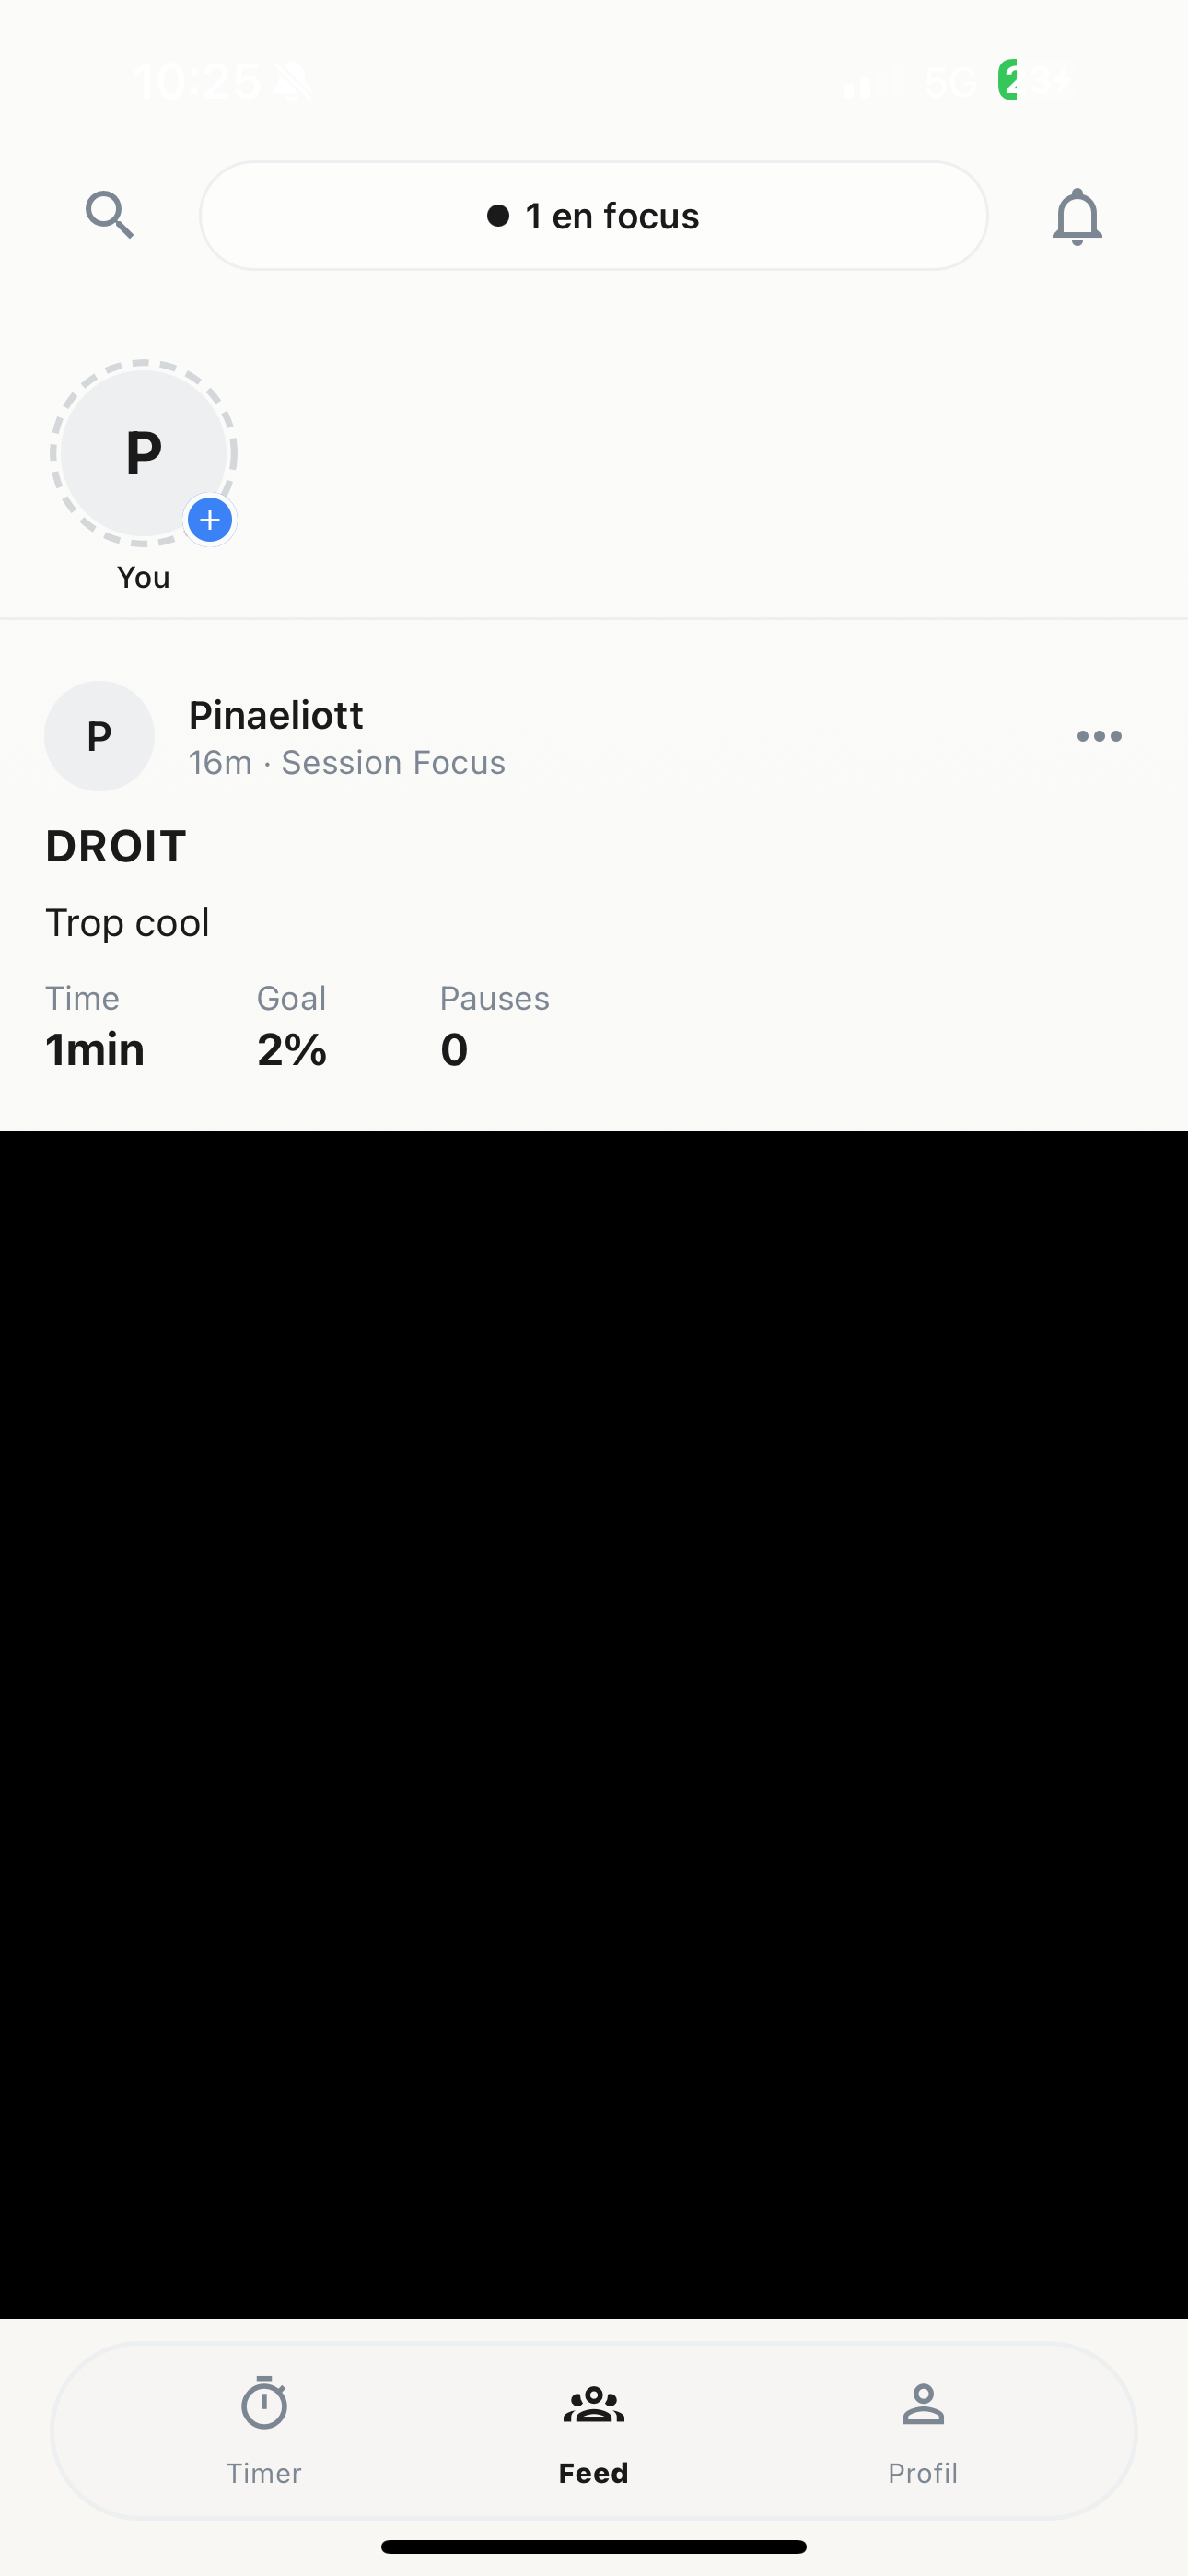The image size is (1188, 2576).
Task: Open notifications bell
Action: [1076, 216]
